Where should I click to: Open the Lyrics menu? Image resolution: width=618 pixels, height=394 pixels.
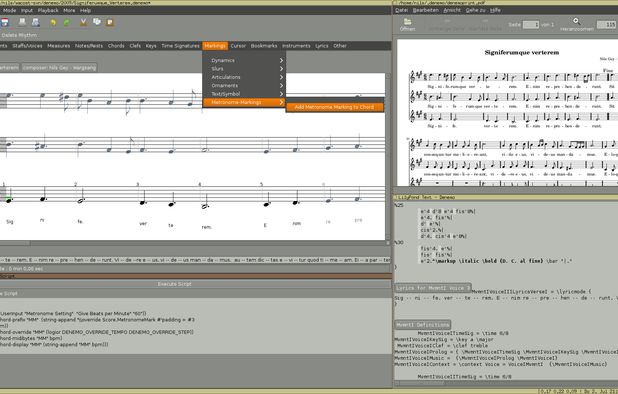click(322, 46)
